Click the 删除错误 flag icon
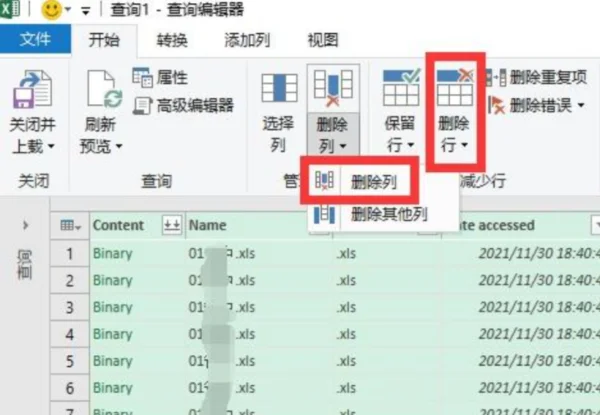The width and height of the screenshot is (600, 415). point(497,105)
